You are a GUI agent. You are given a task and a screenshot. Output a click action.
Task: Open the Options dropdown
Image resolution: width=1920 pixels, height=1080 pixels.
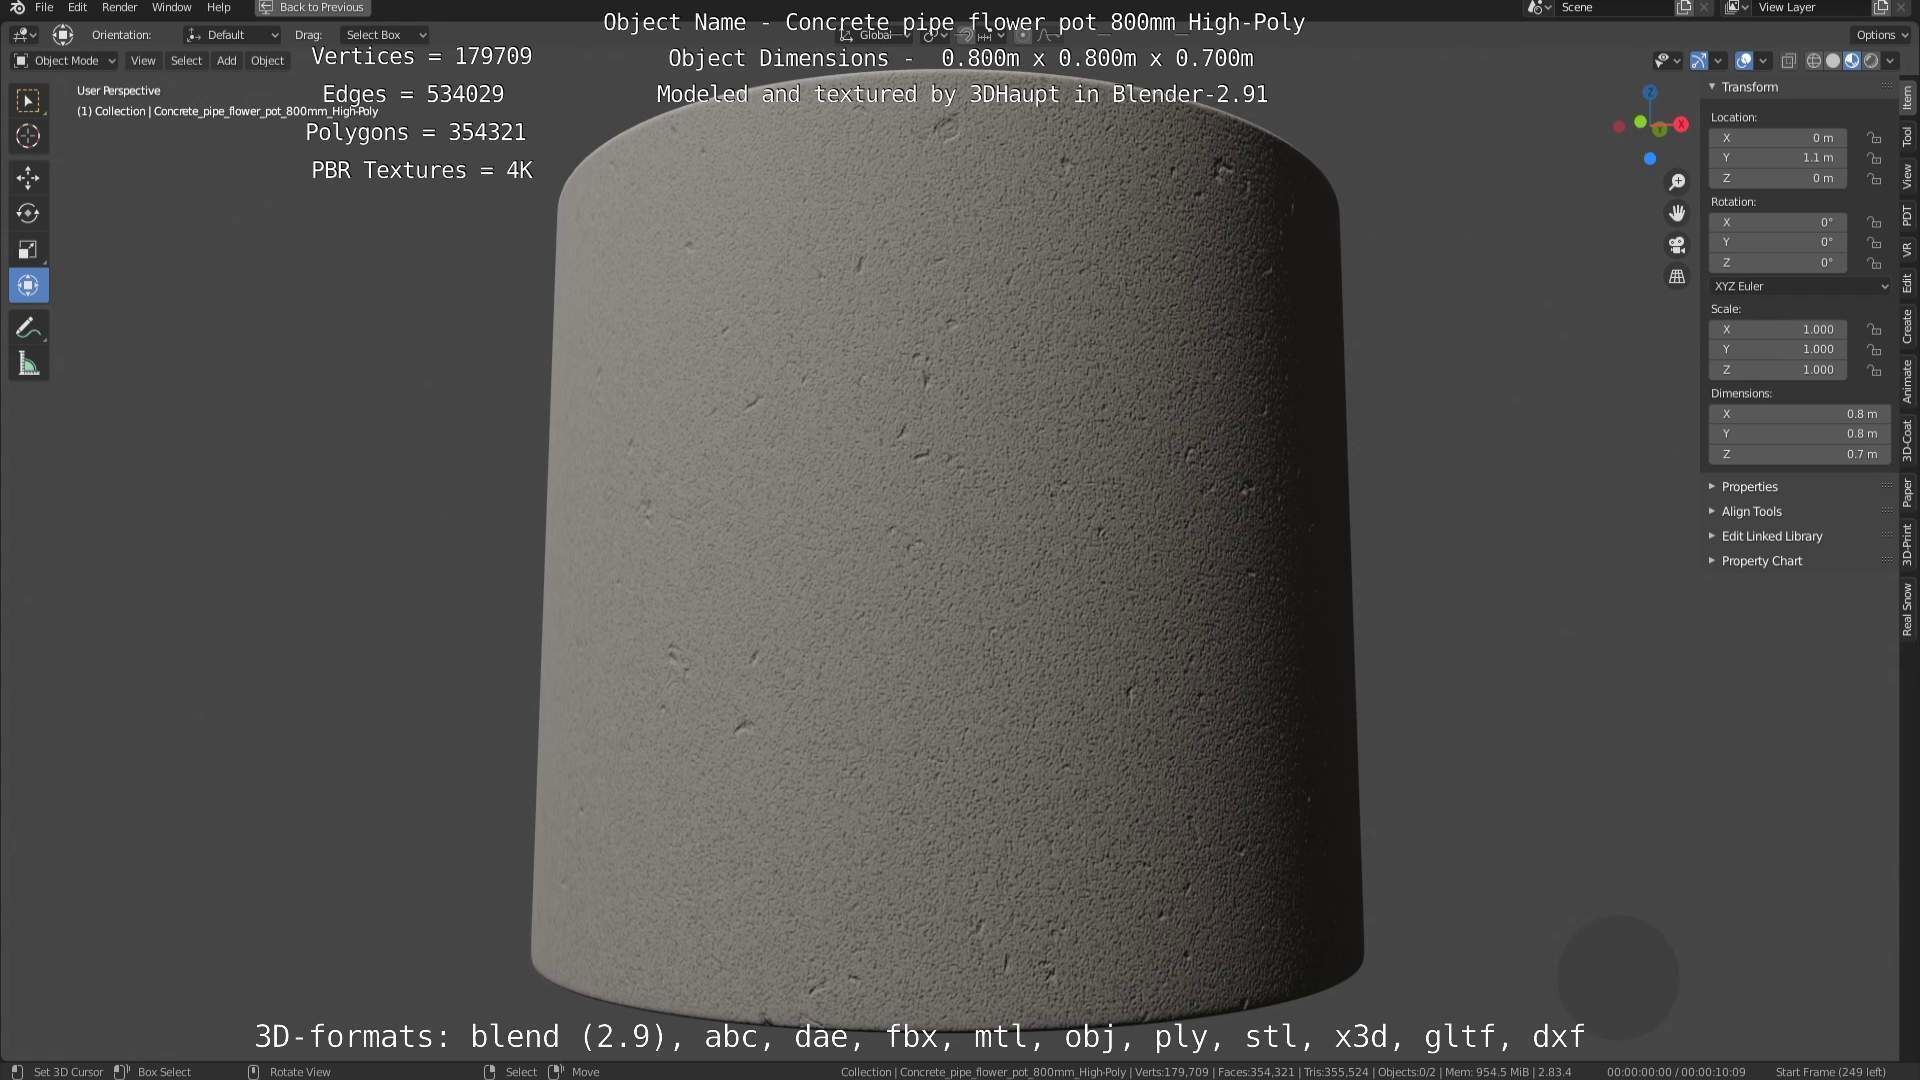1882,35
